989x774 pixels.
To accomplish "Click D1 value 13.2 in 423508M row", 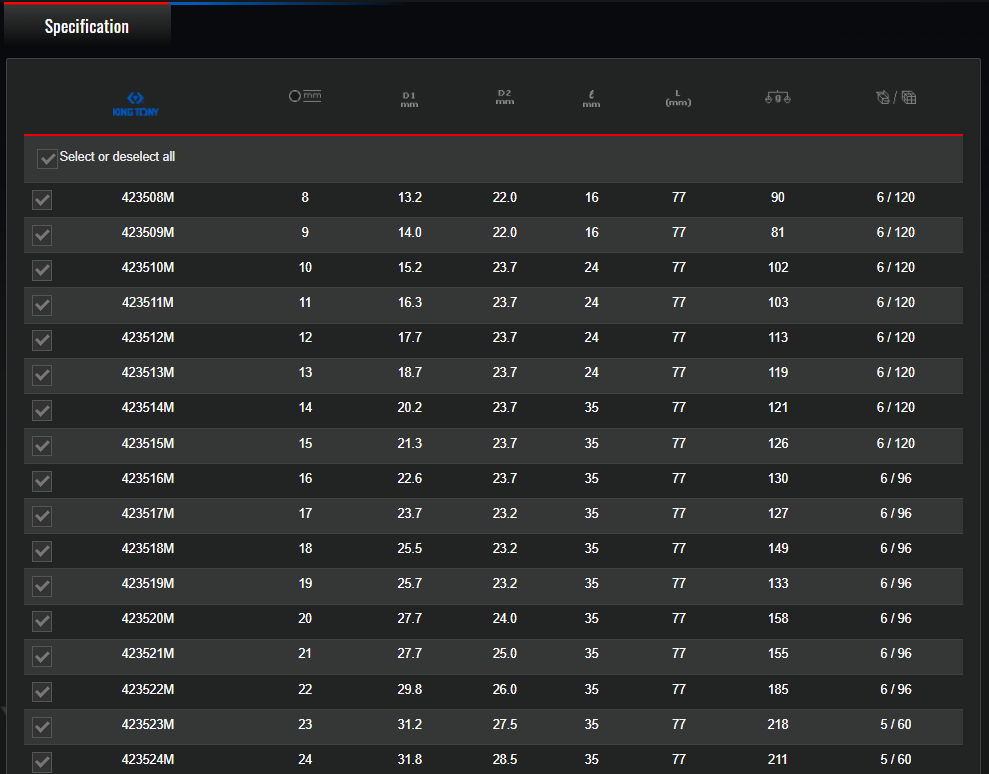I will (409, 197).
